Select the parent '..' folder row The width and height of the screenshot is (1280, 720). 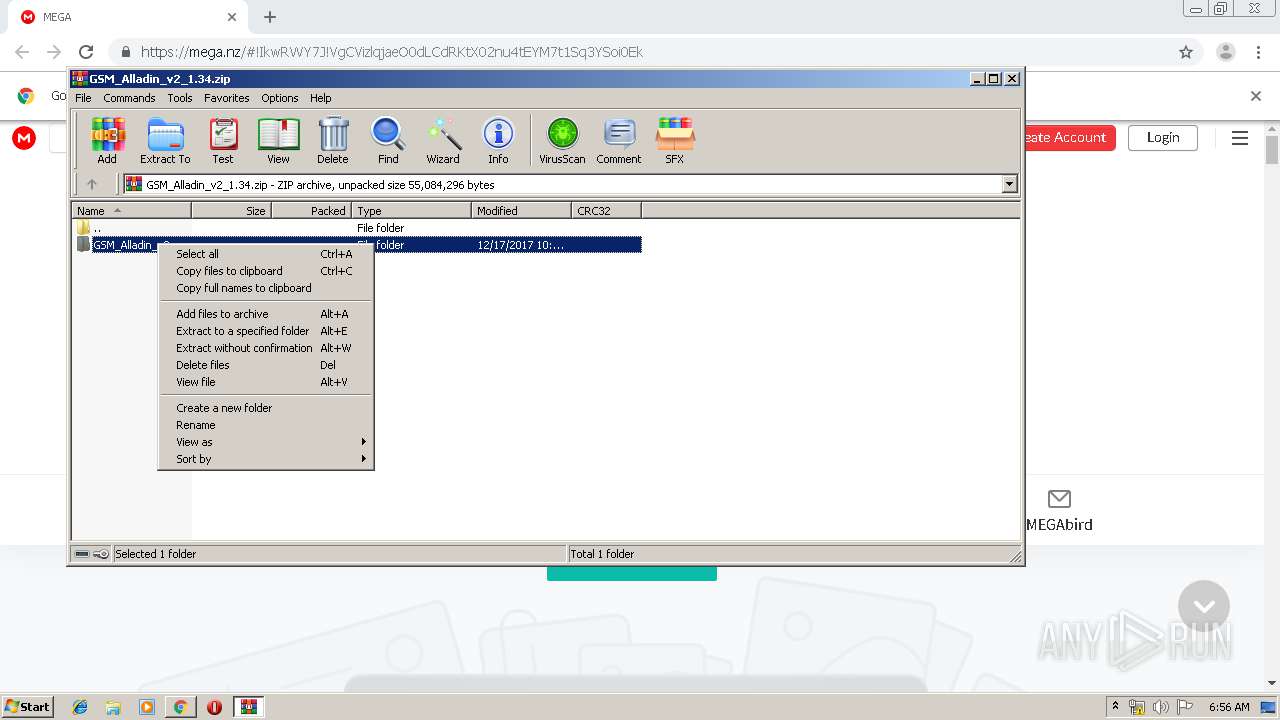(x=357, y=228)
